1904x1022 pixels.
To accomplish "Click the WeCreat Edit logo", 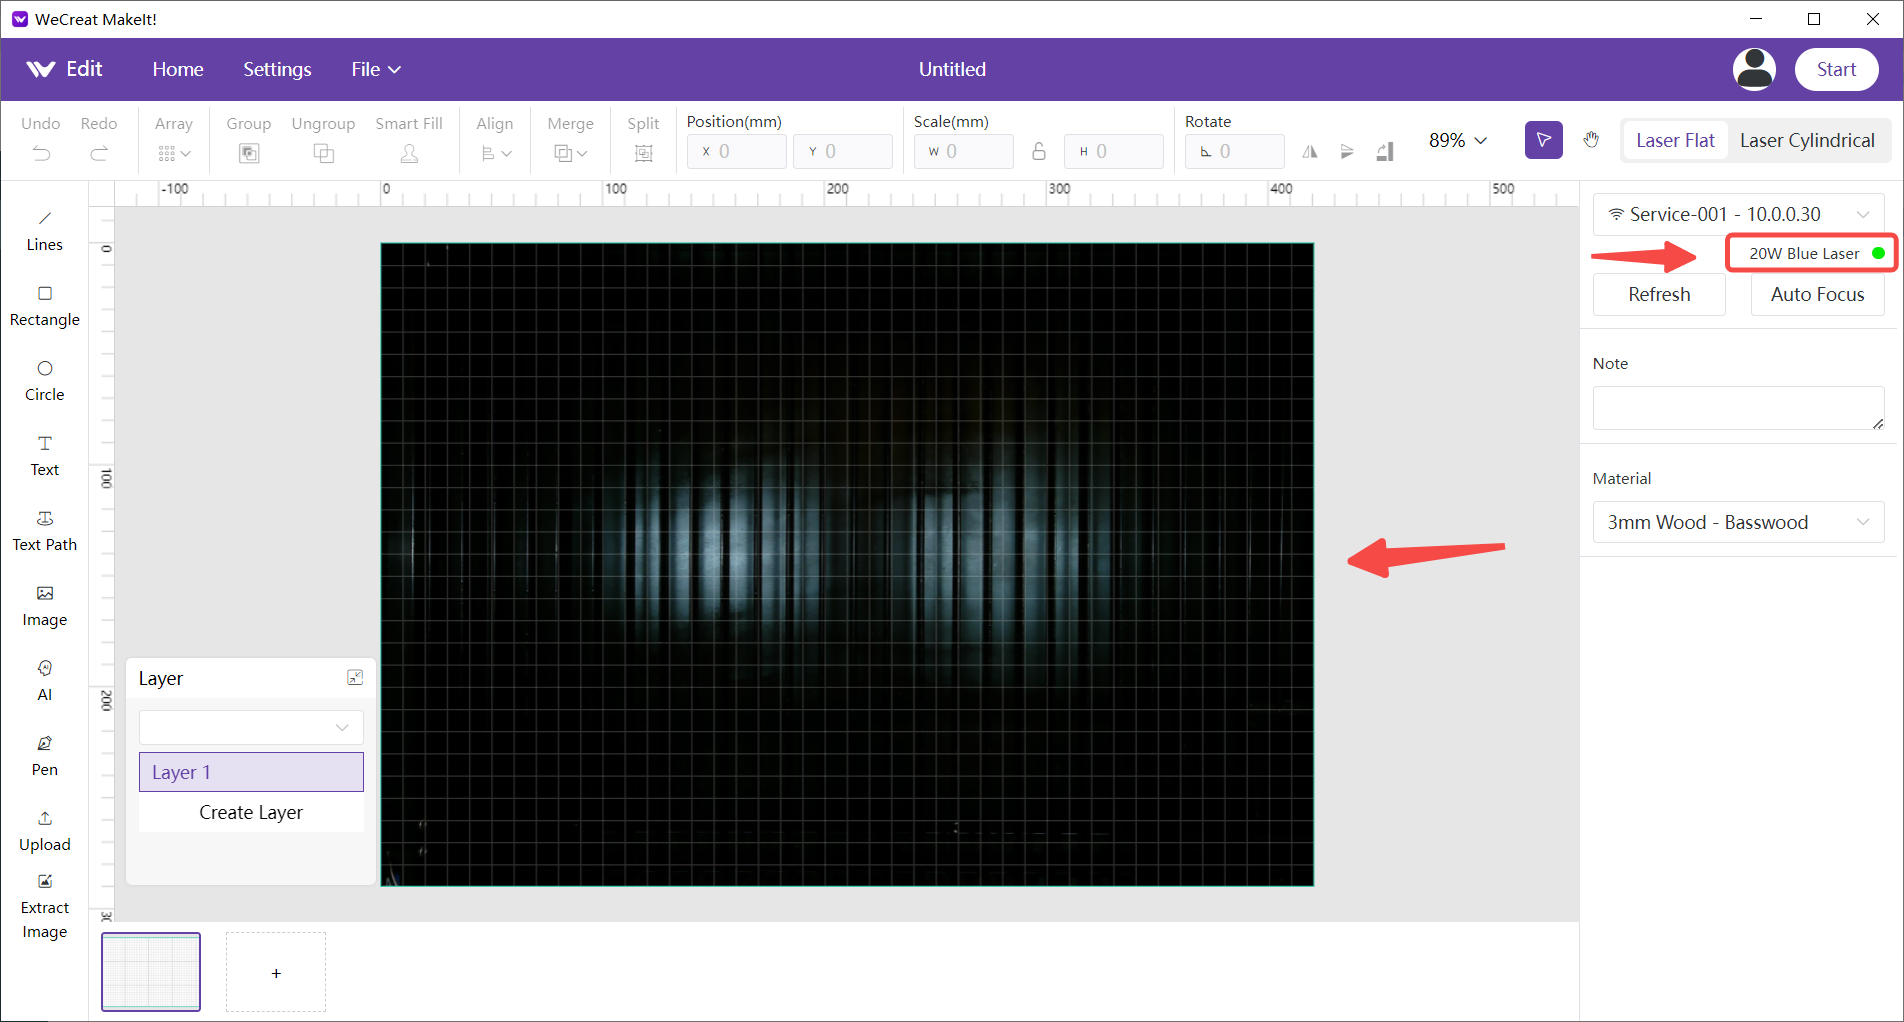I will click(65, 69).
